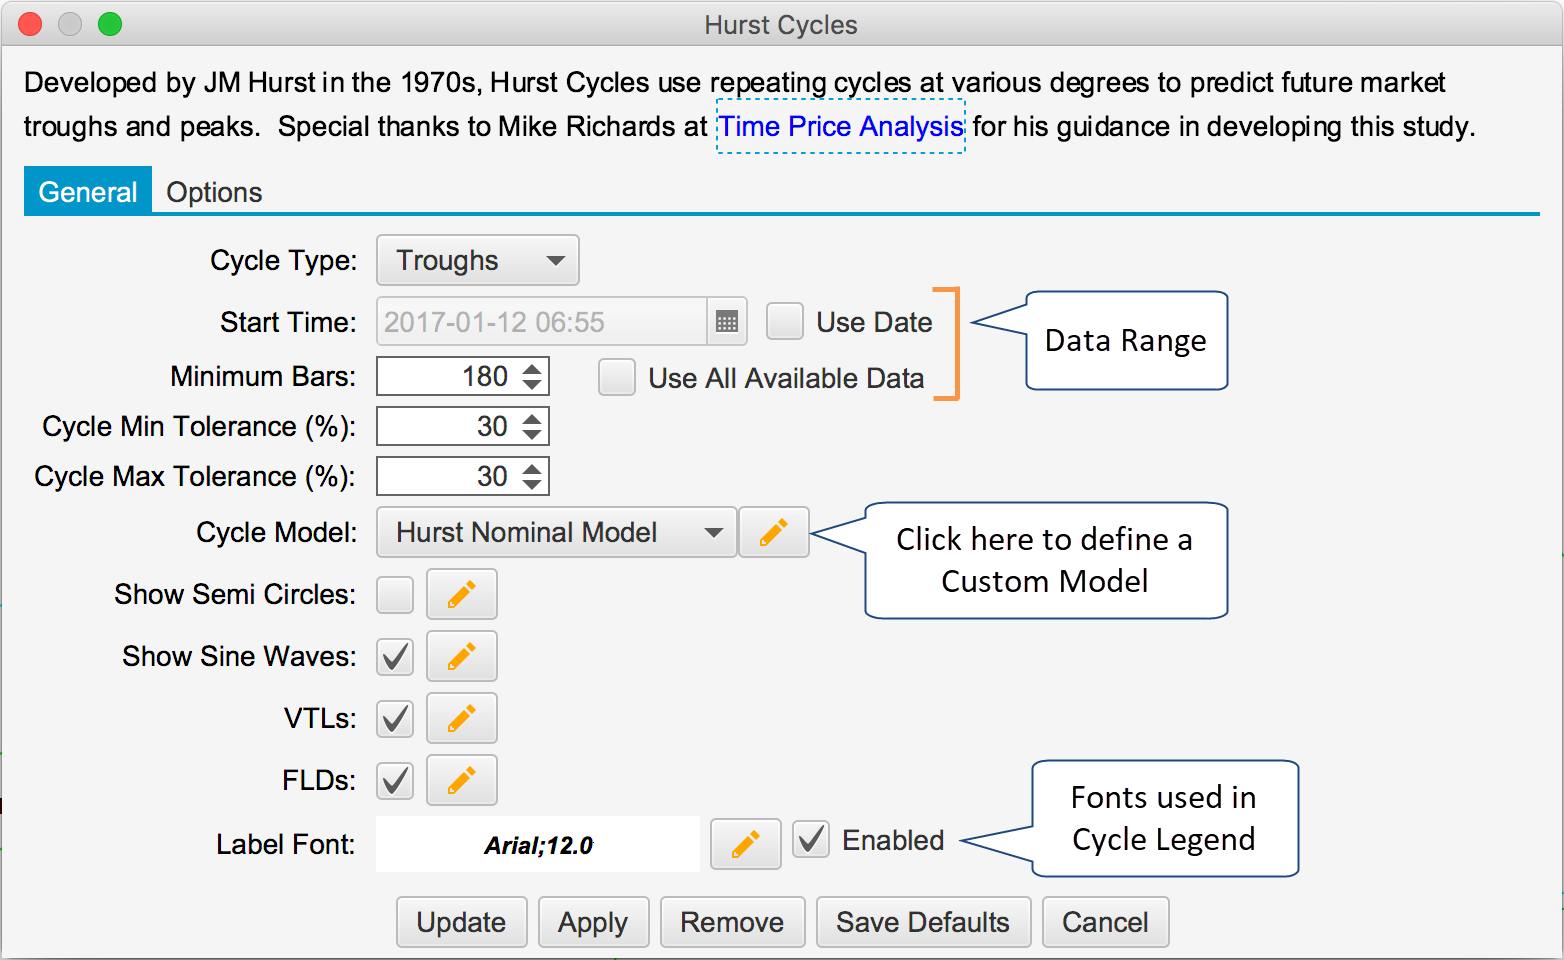Viewport: 1564px width, 960px height.
Task: Open Show Sine Waves pencil editor
Action: [x=461, y=657]
